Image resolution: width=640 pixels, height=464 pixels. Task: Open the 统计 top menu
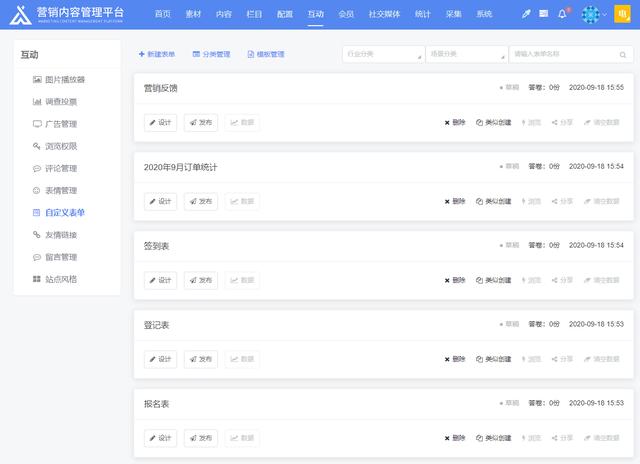click(423, 14)
